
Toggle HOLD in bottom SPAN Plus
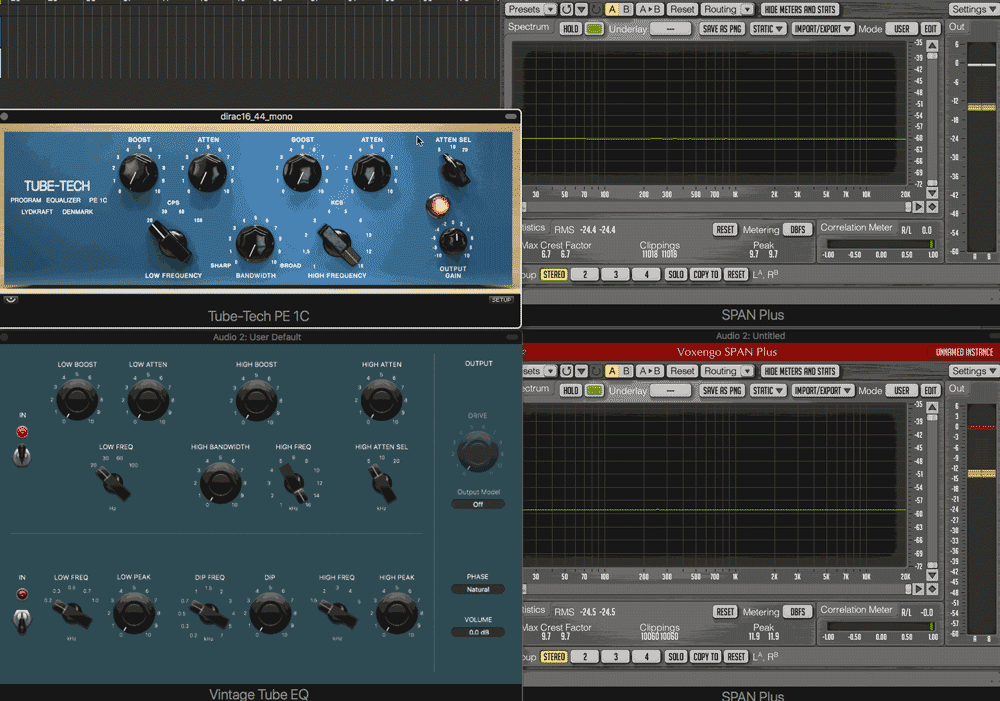tap(571, 390)
